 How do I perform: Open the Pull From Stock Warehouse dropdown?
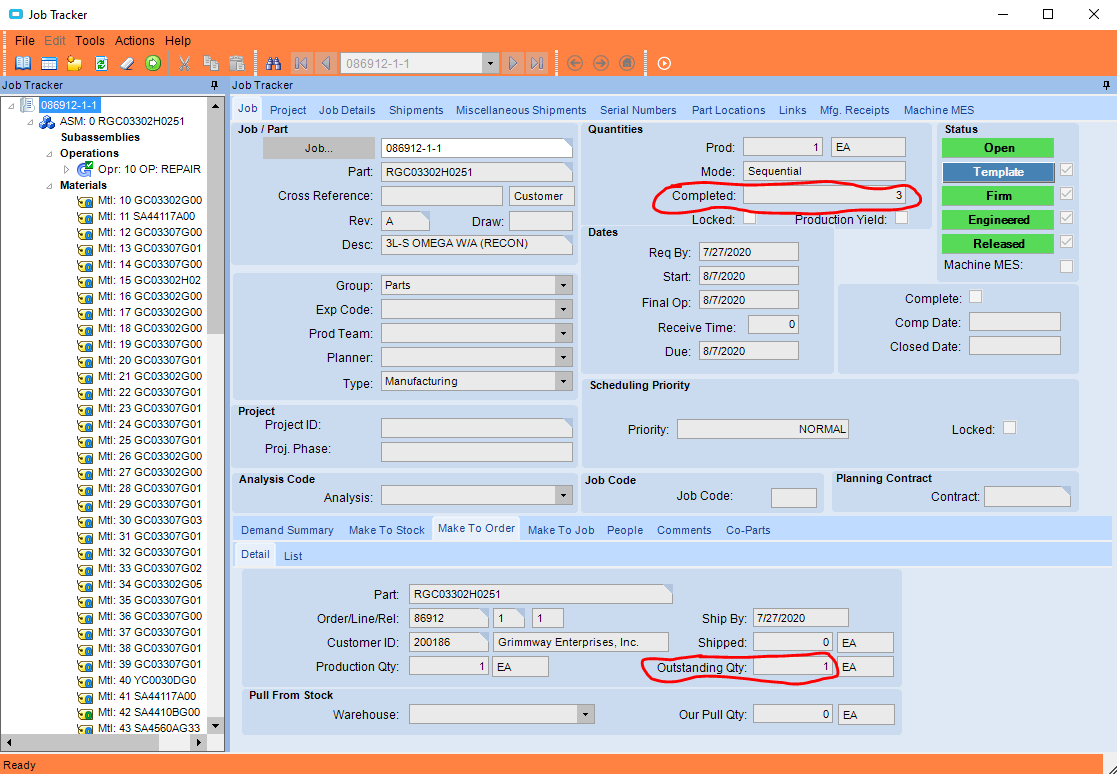586,714
